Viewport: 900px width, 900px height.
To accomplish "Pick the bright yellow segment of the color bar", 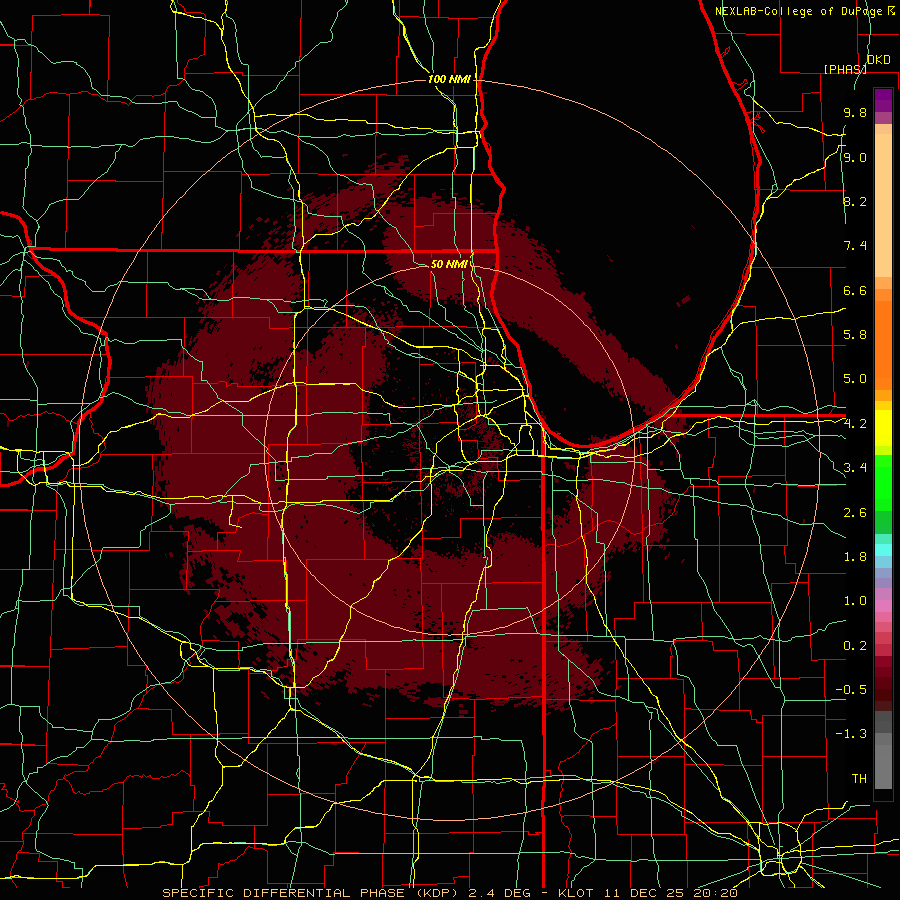I will pyautogui.click(x=883, y=428).
